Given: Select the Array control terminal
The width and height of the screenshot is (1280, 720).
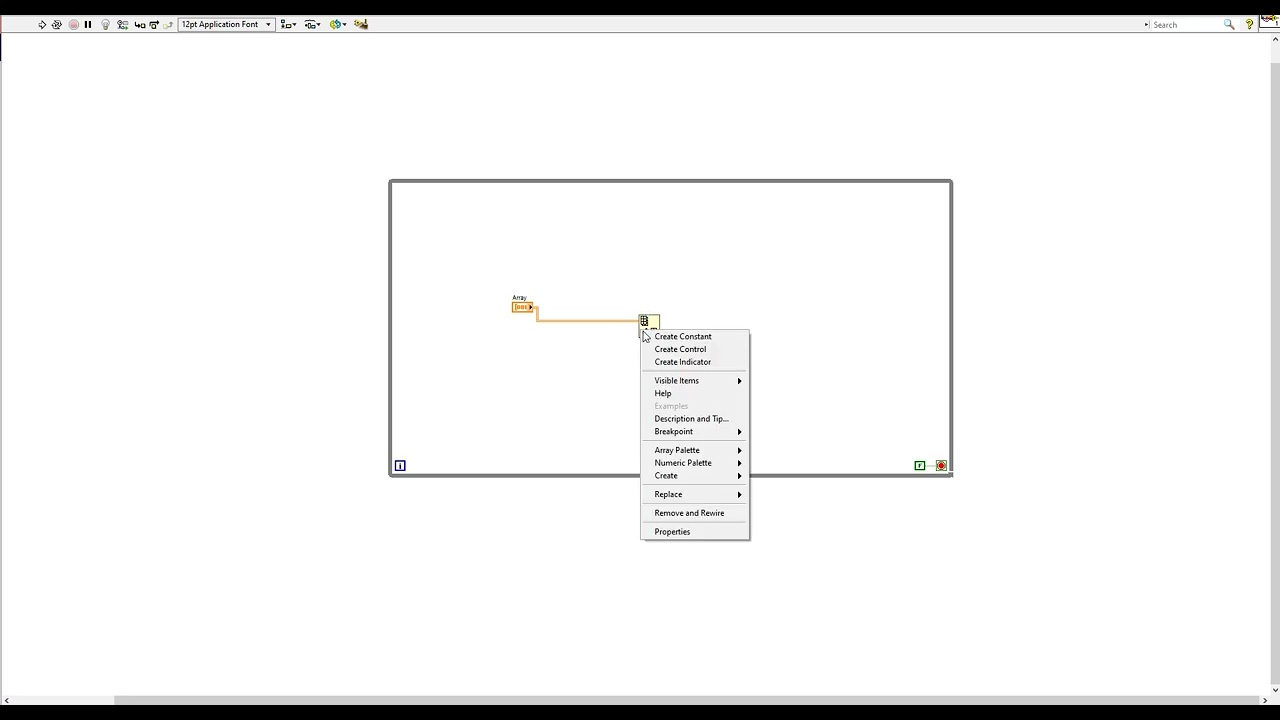Looking at the screenshot, I should 522,307.
